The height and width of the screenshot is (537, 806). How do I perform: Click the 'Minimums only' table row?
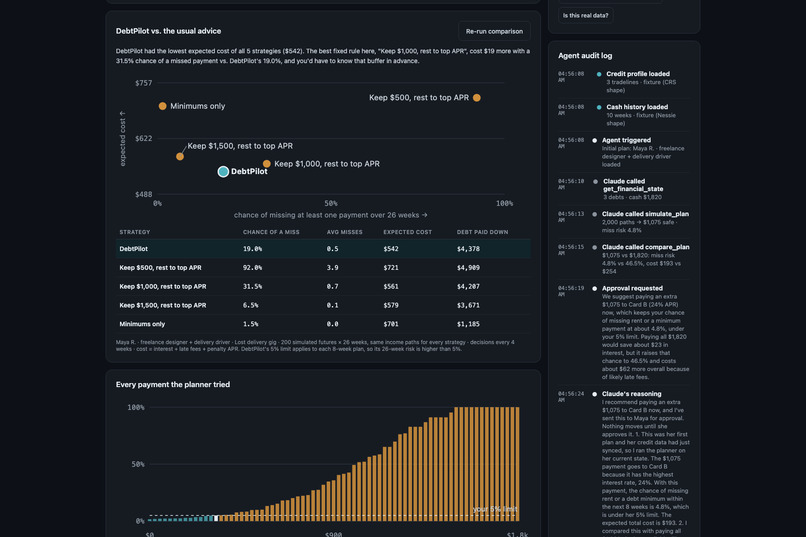tap(323, 324)
